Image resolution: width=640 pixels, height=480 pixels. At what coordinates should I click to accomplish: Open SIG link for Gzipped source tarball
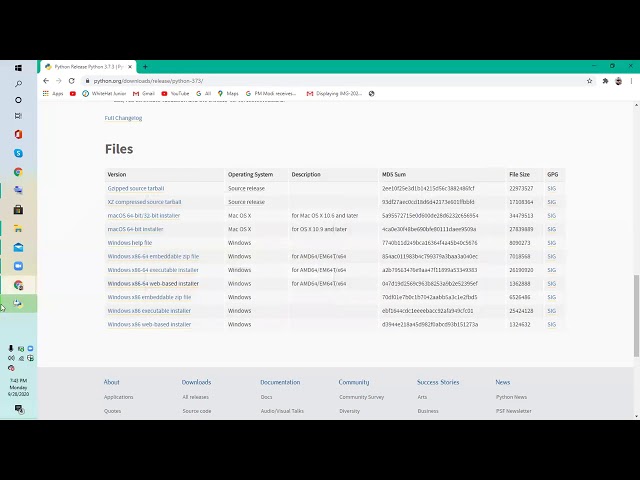tap(551, 188)
